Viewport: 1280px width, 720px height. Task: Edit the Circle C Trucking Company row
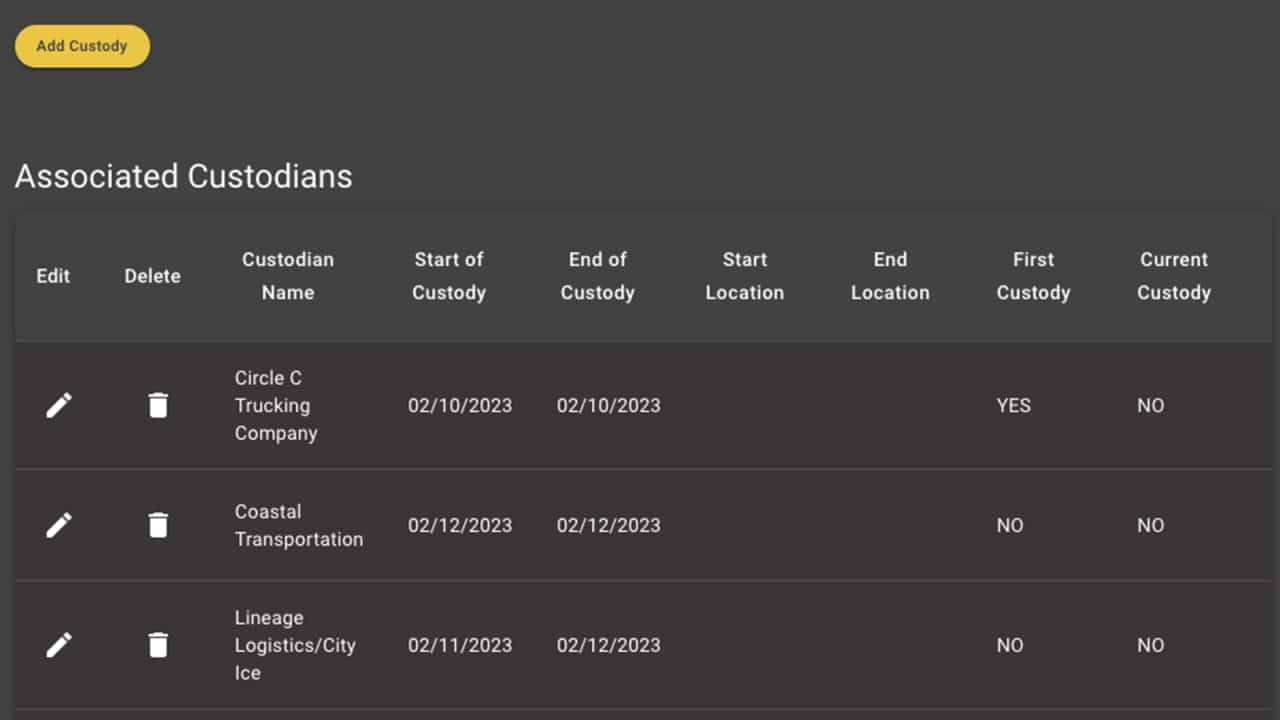(x=59, y=405)
